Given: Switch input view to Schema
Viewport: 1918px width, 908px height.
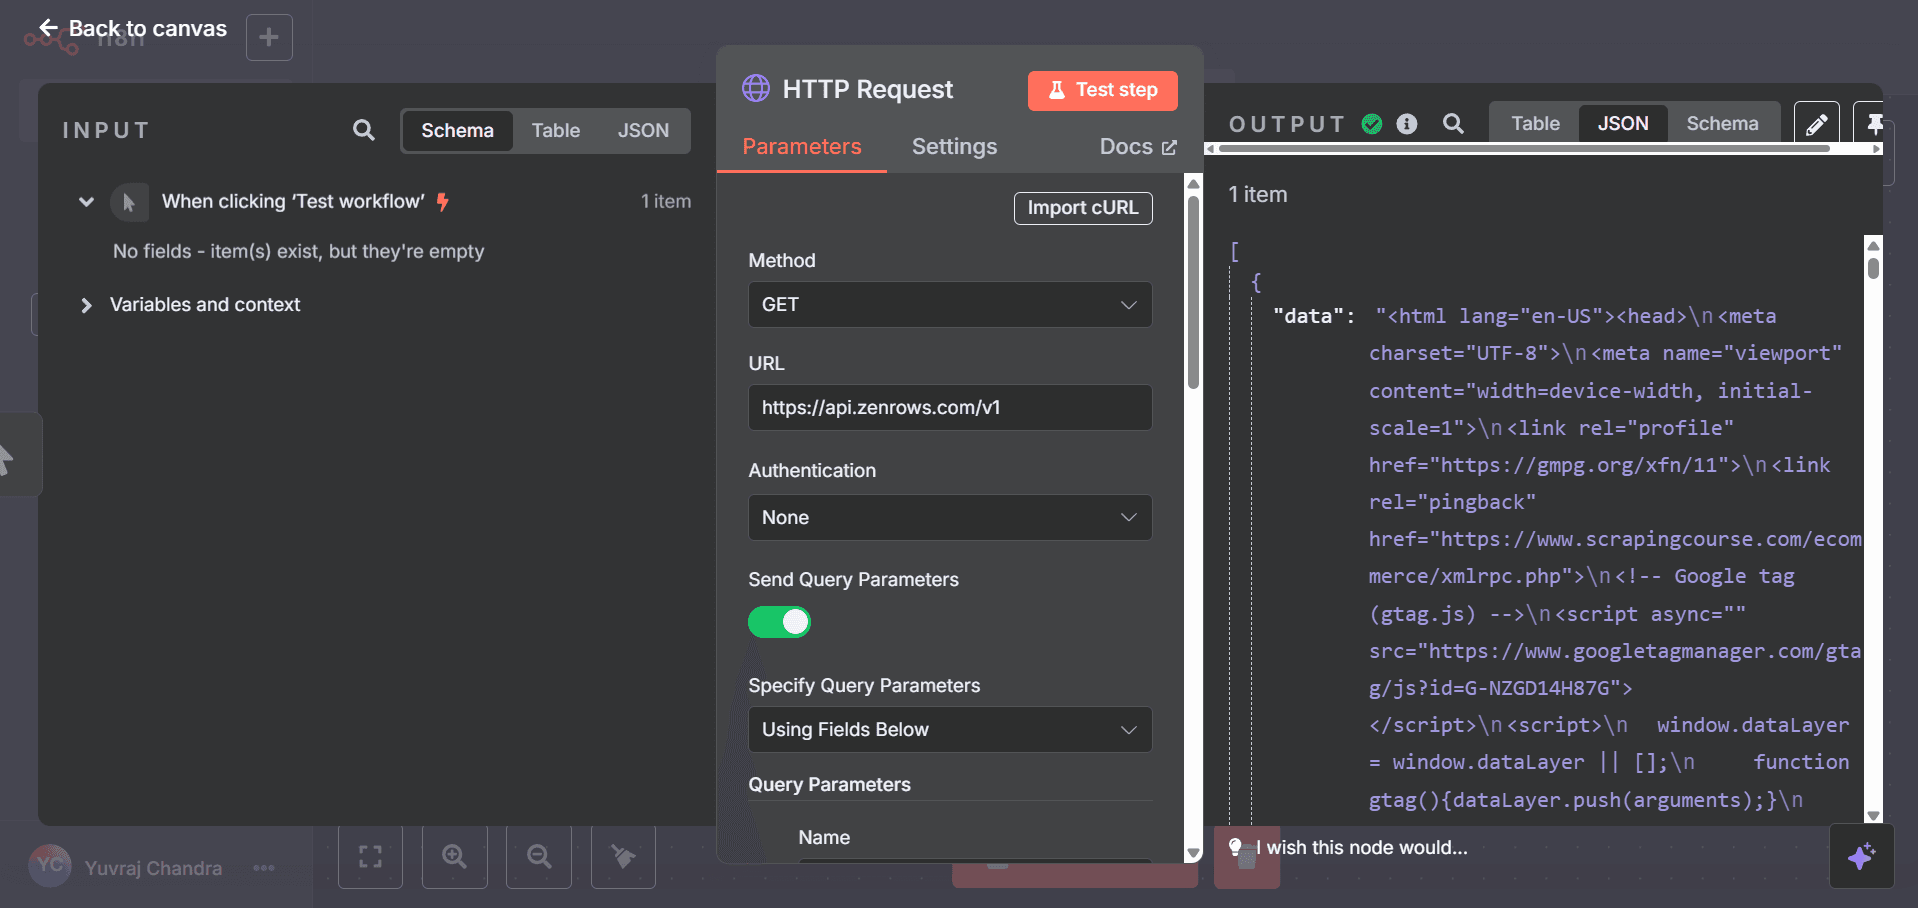Looking at the screenshot, I should [x=457, y=130].
